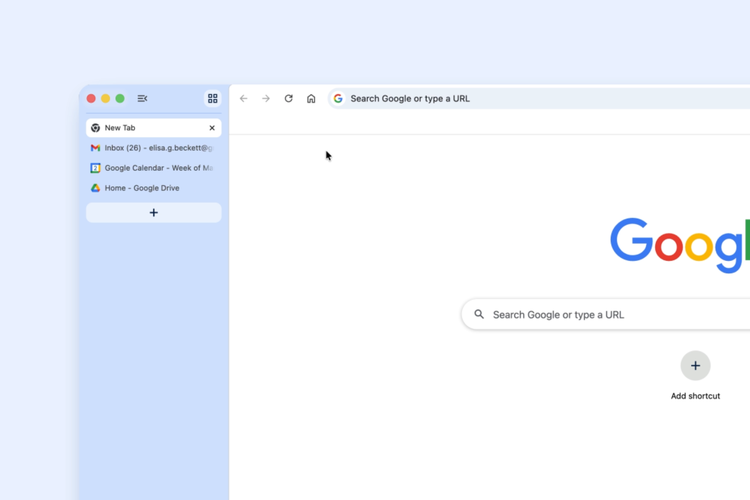Maximize the window with green button
This screenshot has height=500, width=750.
click(x=120, y=99)
